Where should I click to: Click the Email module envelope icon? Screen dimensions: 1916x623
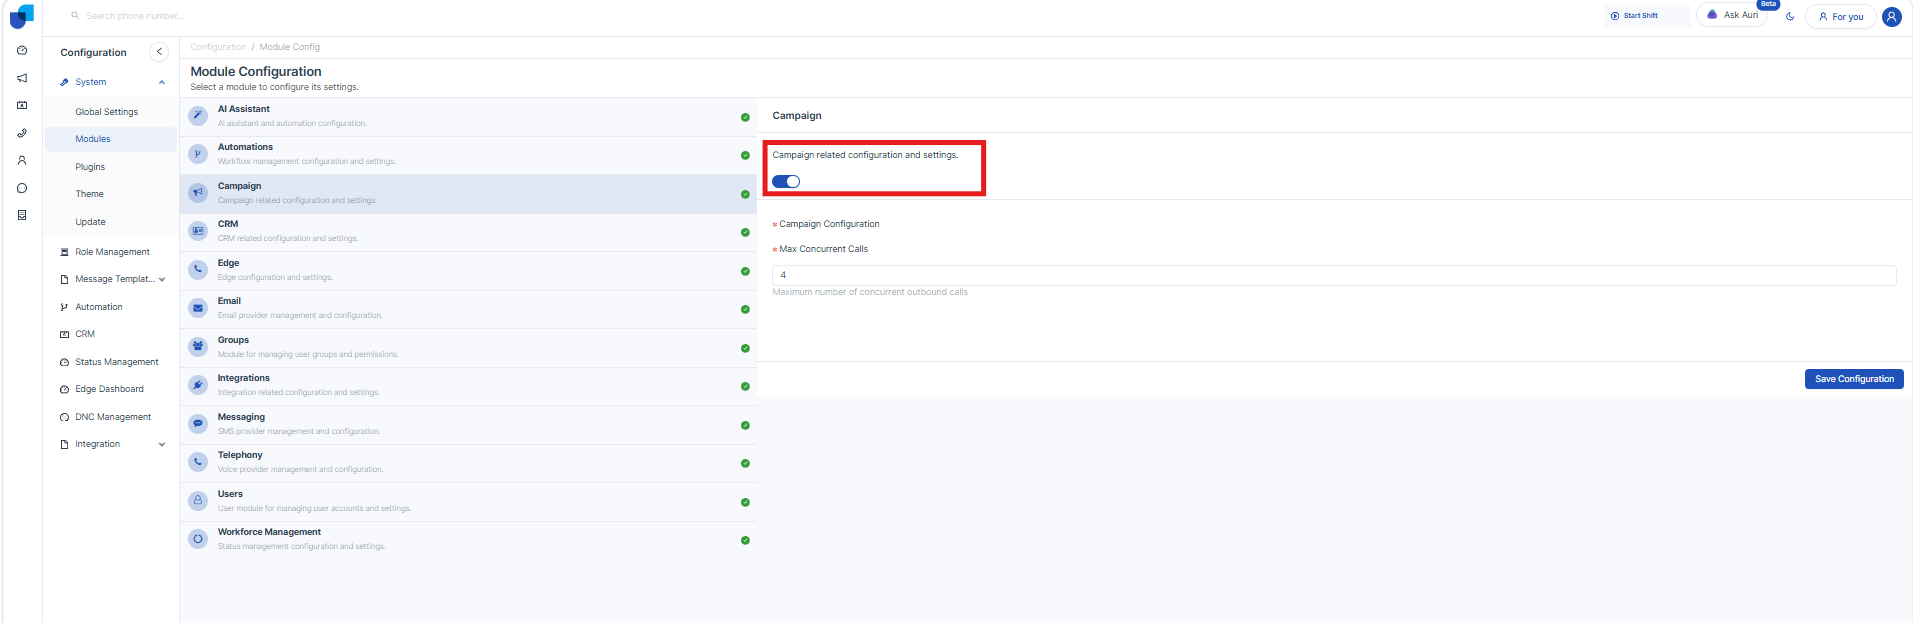198,308
